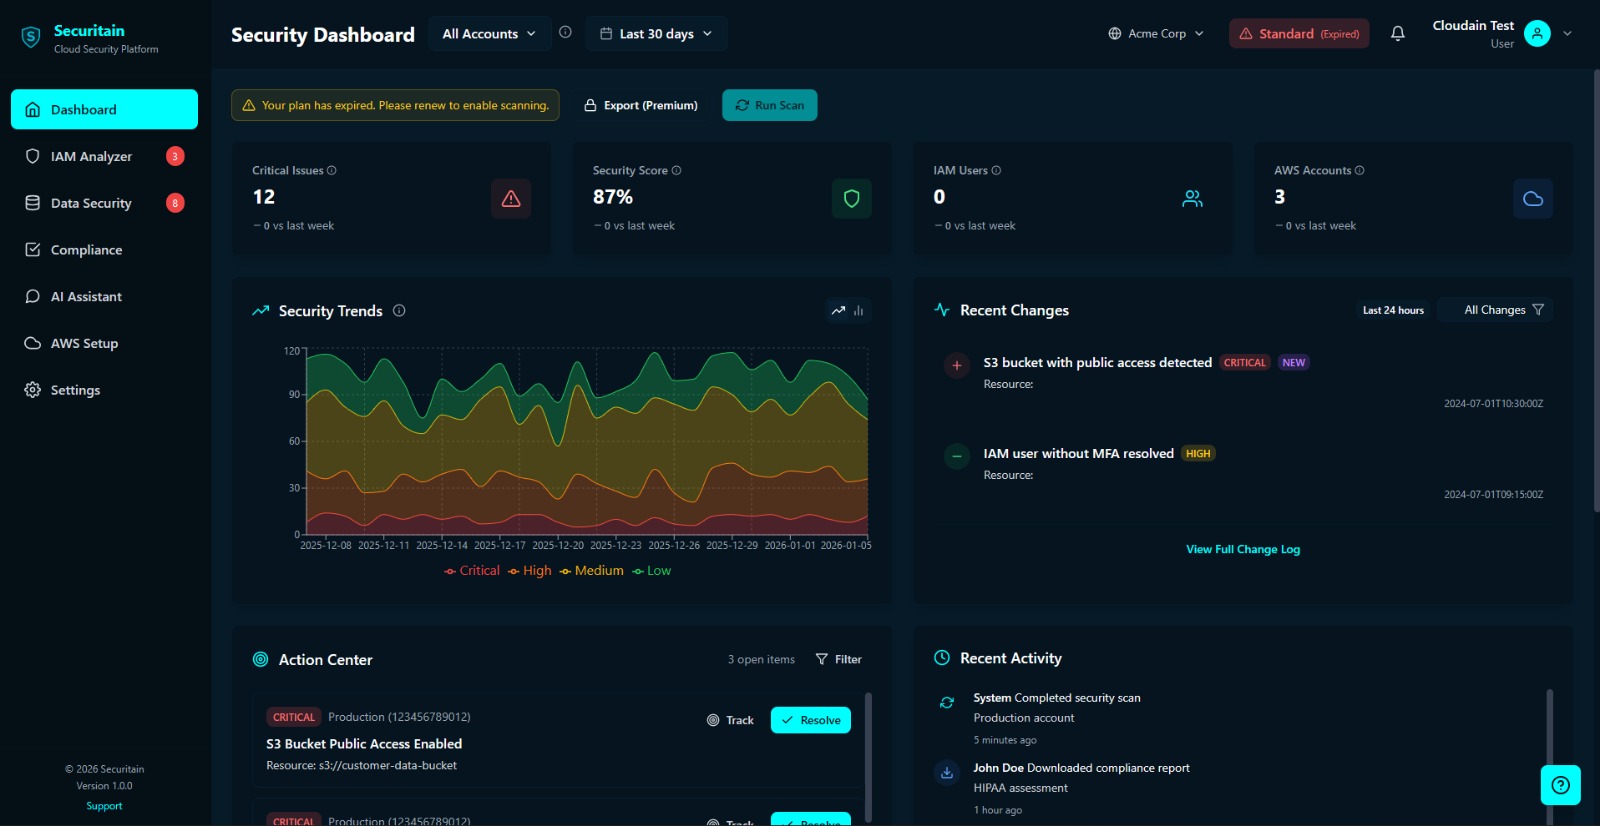Go to Dashboard in sidebar
This screenshot has width=1600, height=826.
(104, 109)
